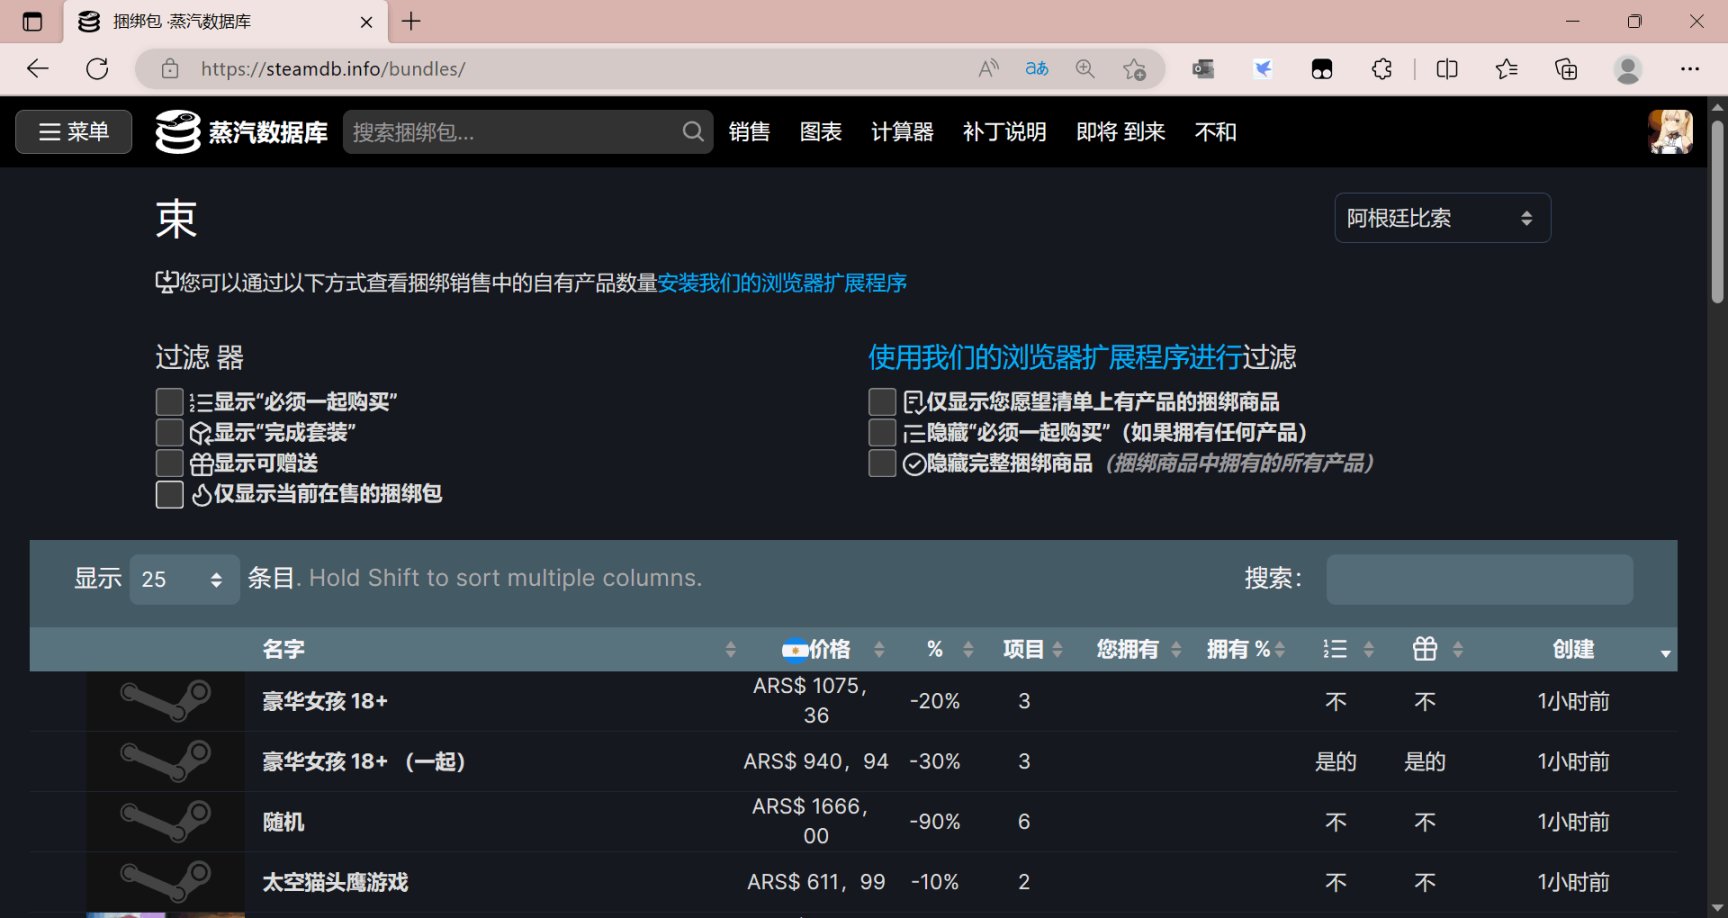Open 不和 in navigation bar
This screenshot has width=1728, height=918.
click(x=1215, y=132)
